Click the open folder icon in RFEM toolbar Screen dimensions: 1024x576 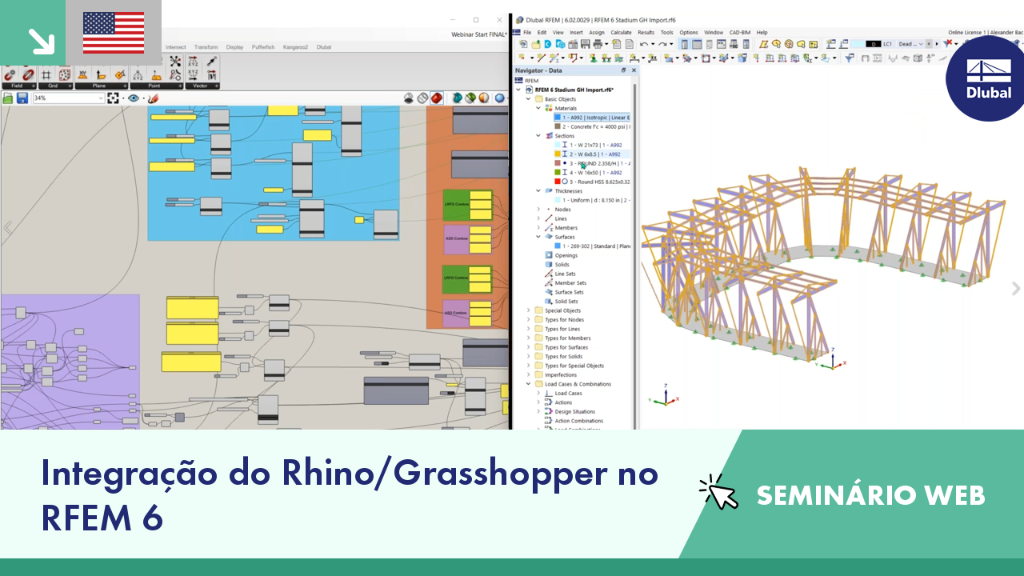coord(536,44)
